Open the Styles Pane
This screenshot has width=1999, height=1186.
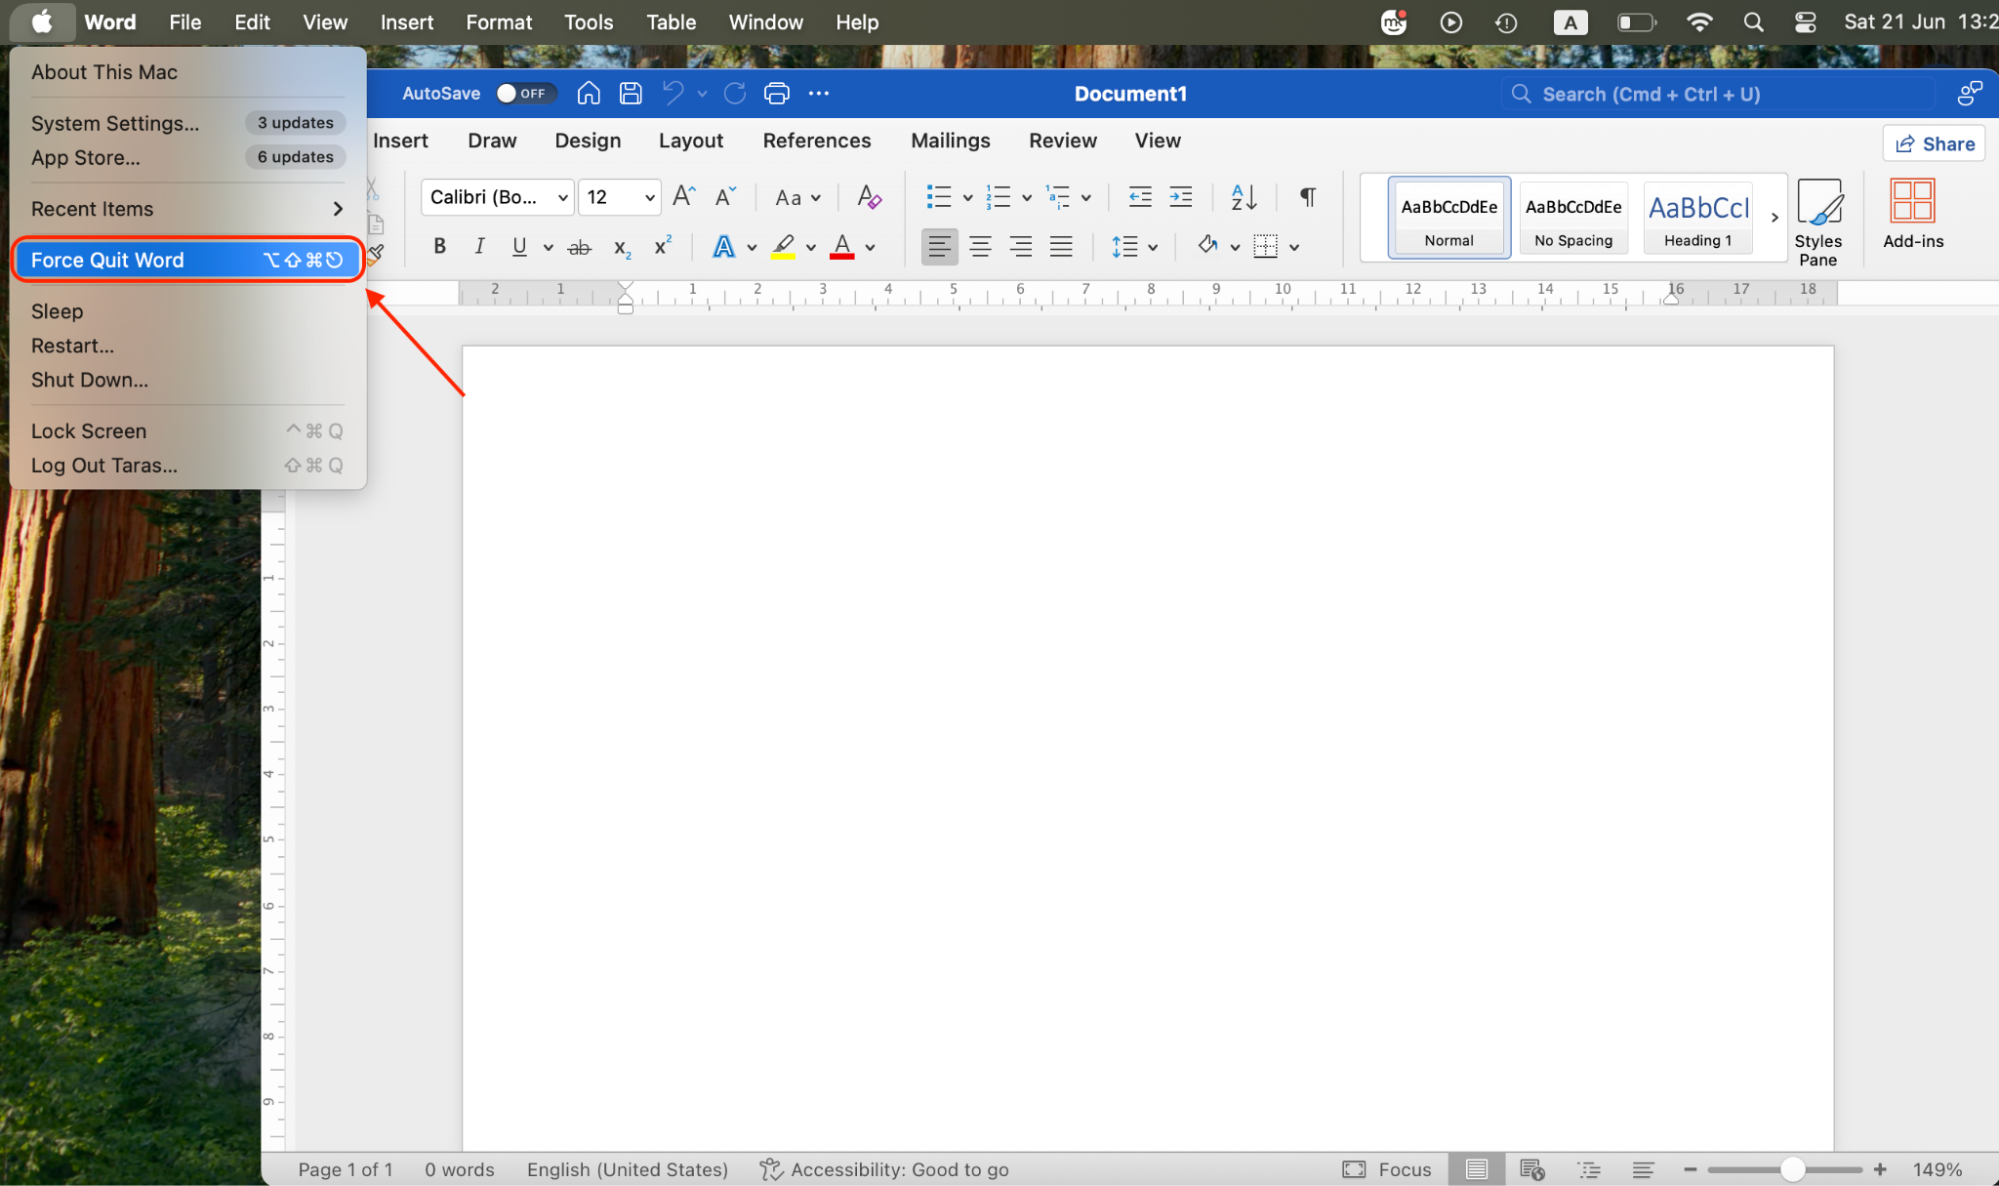(x=1819, y=219)
